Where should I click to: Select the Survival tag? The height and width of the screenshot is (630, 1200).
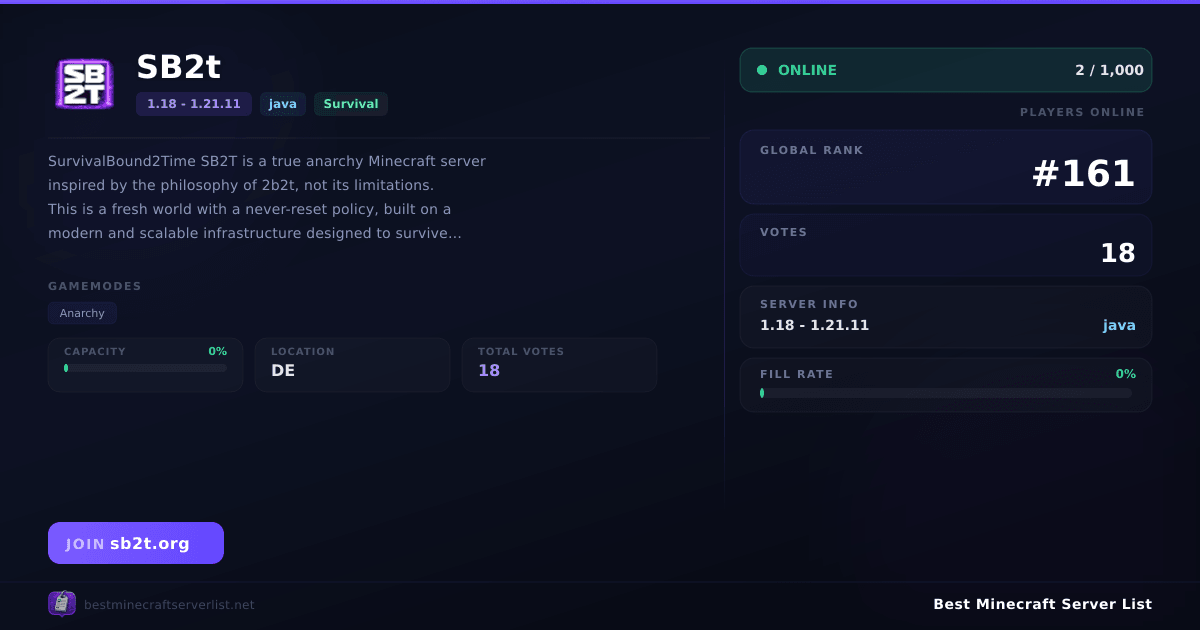[351, 104]
